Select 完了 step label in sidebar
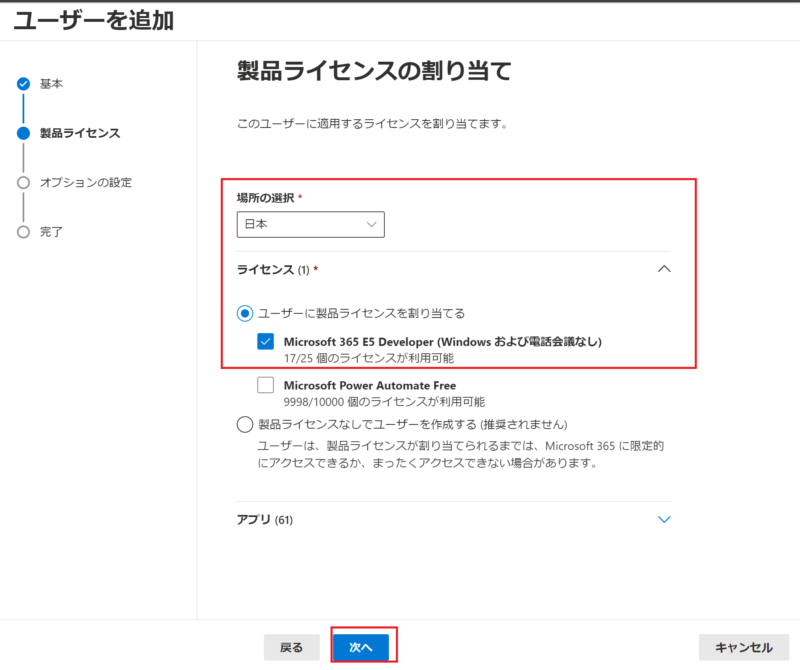The height and width of the screenshot is (670, 800). [x=51, y=232]
